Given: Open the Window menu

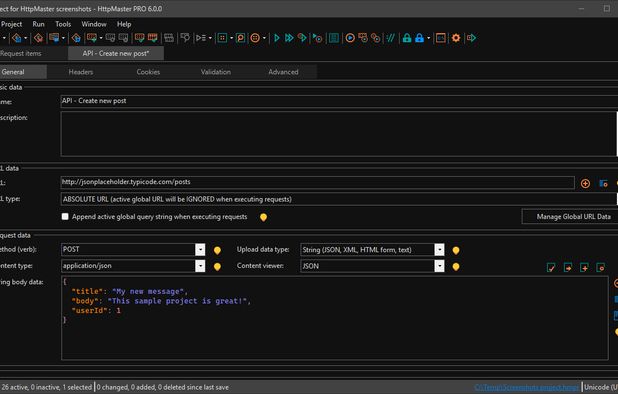Looking at the screenshot, I should 94,24.
